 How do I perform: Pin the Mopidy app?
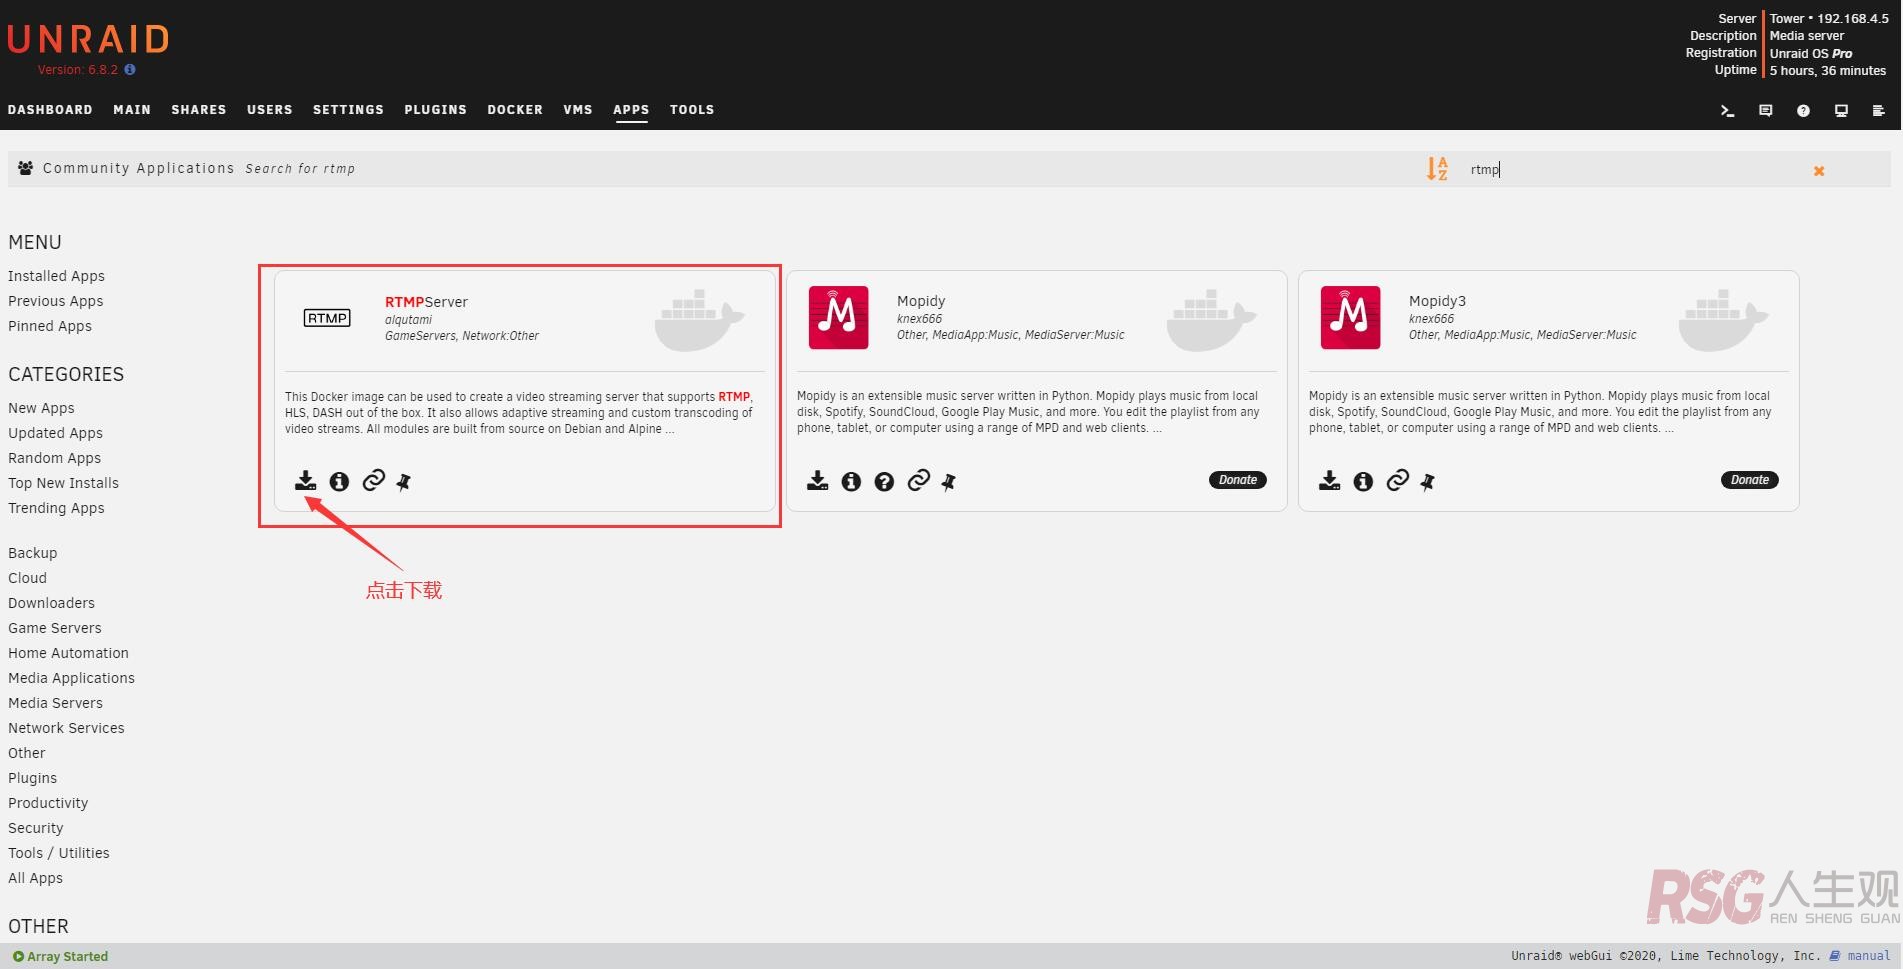point(949,483)
